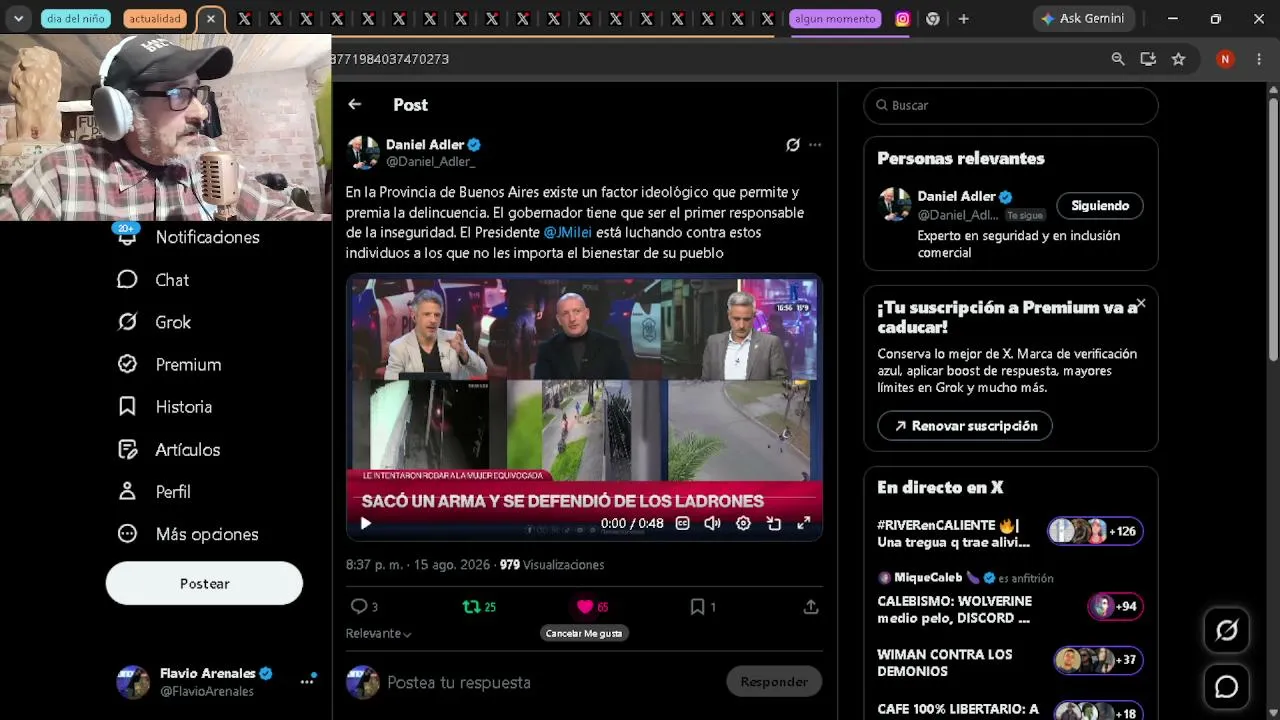The image size is (1280, 720).
Task: Bookmark the post
Action: point(702,606)
